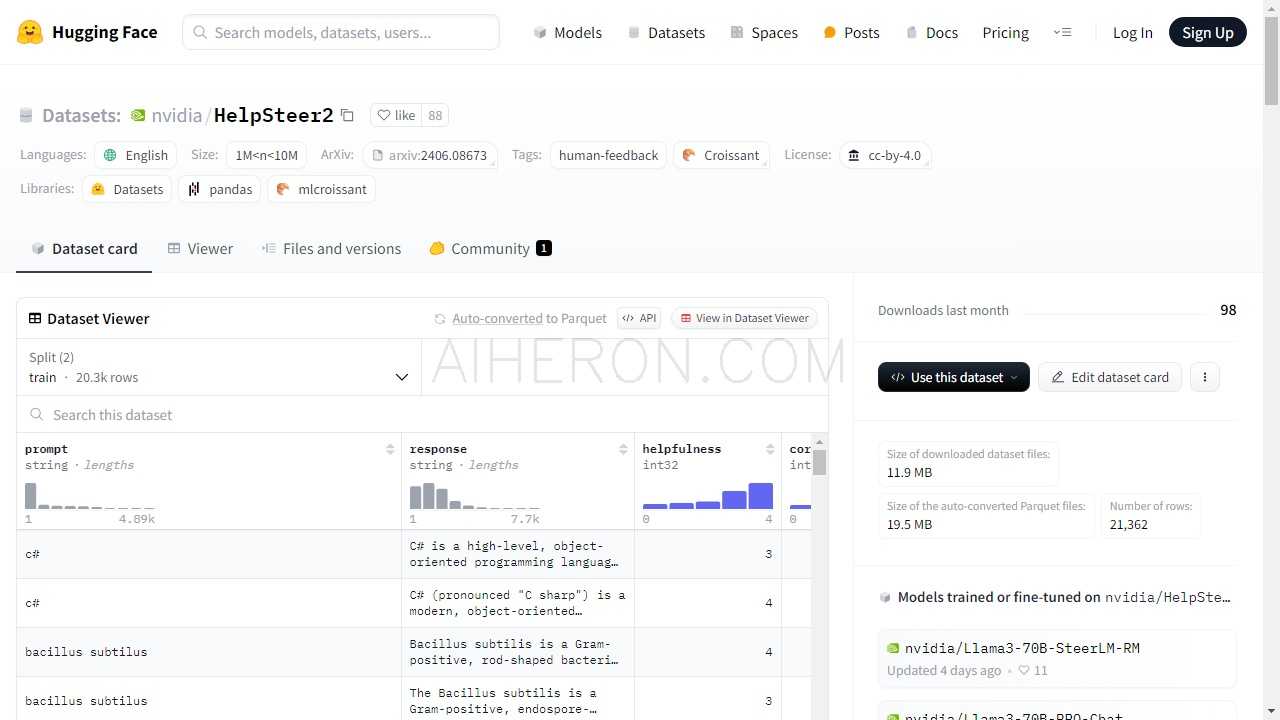Switch to the Viewer tab

[x=200, y=248]
